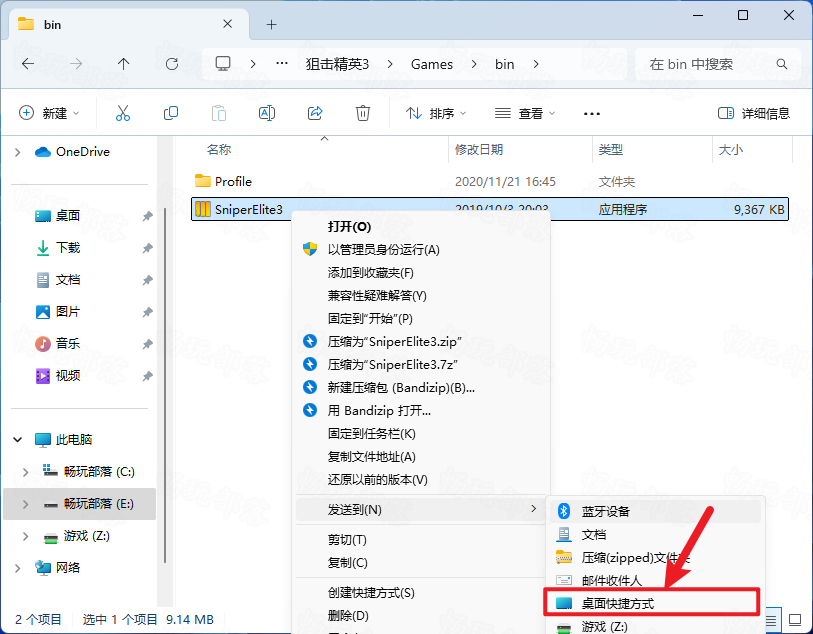Expand the 畅玩部落 (E:) drive node
This screenshot has height=634, width=813.
(25, 504)
